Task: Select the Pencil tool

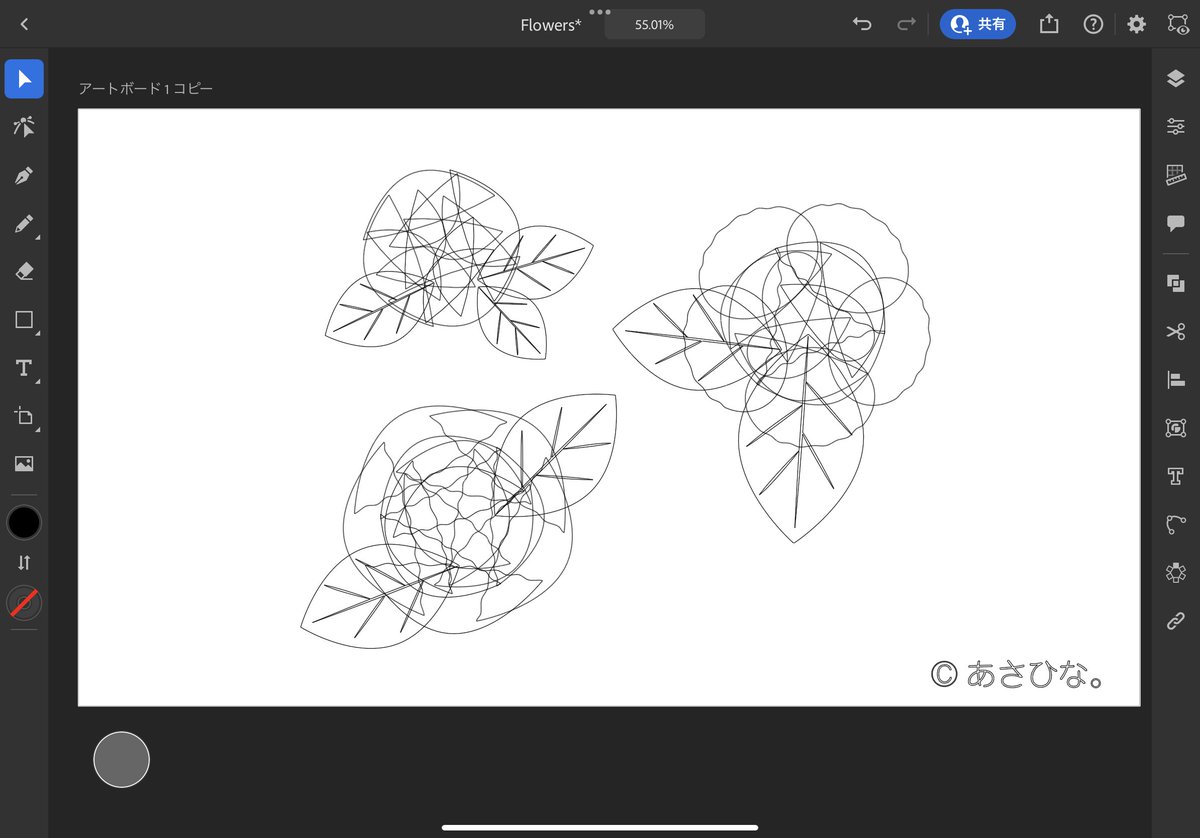Action: point(24,224)
